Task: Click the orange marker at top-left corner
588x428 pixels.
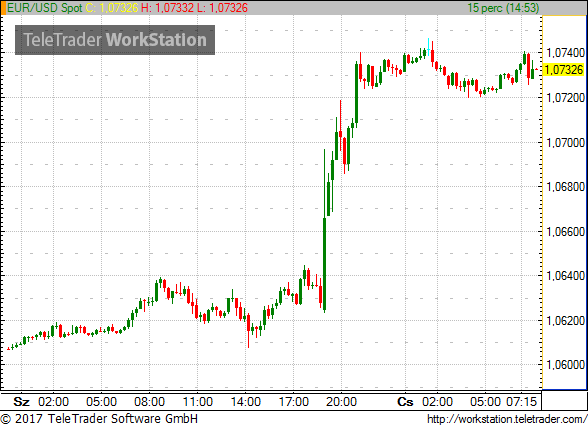Action: pyautogui.click(x=3, y=8)
